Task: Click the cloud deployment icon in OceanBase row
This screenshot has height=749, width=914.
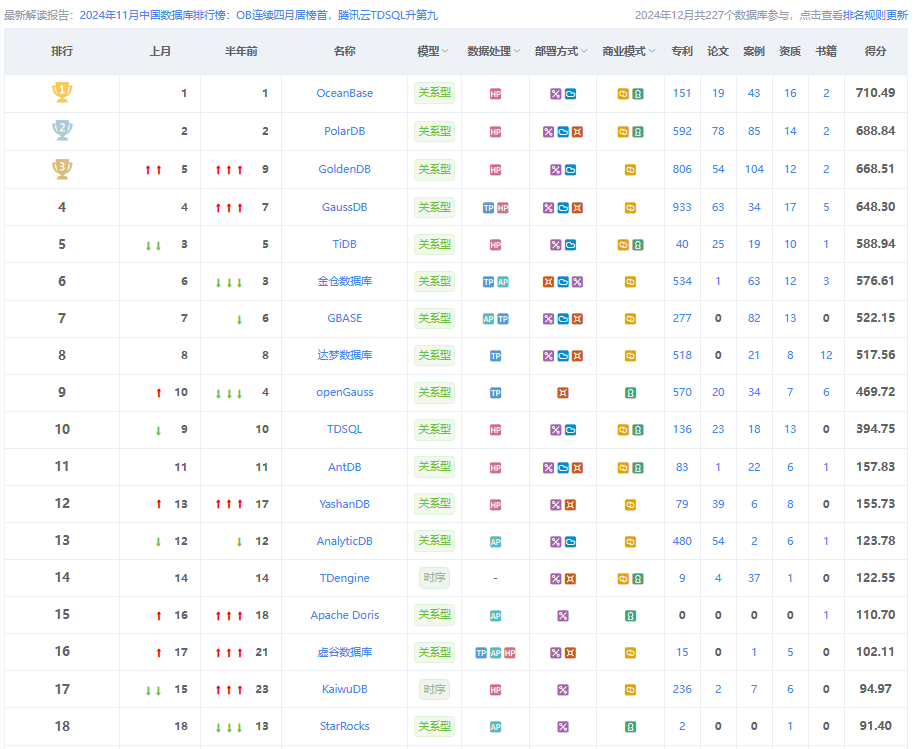Action: [x=571, y=94]
